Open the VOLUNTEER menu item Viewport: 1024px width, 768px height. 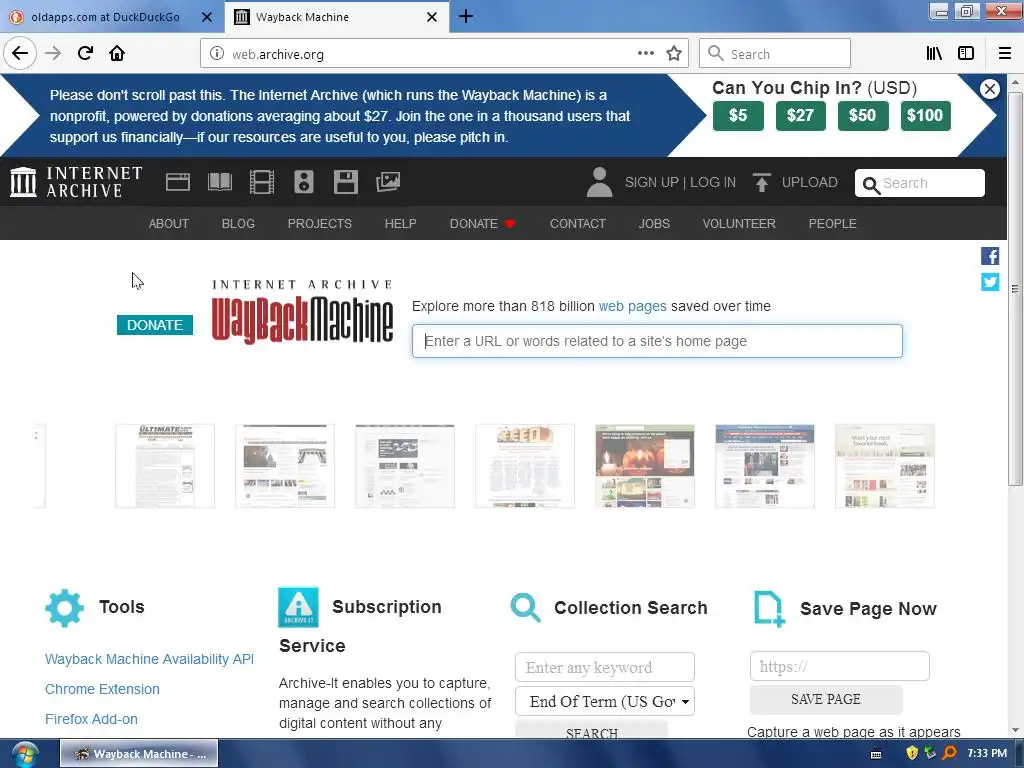pyautogui.click(x=739, y=223)
